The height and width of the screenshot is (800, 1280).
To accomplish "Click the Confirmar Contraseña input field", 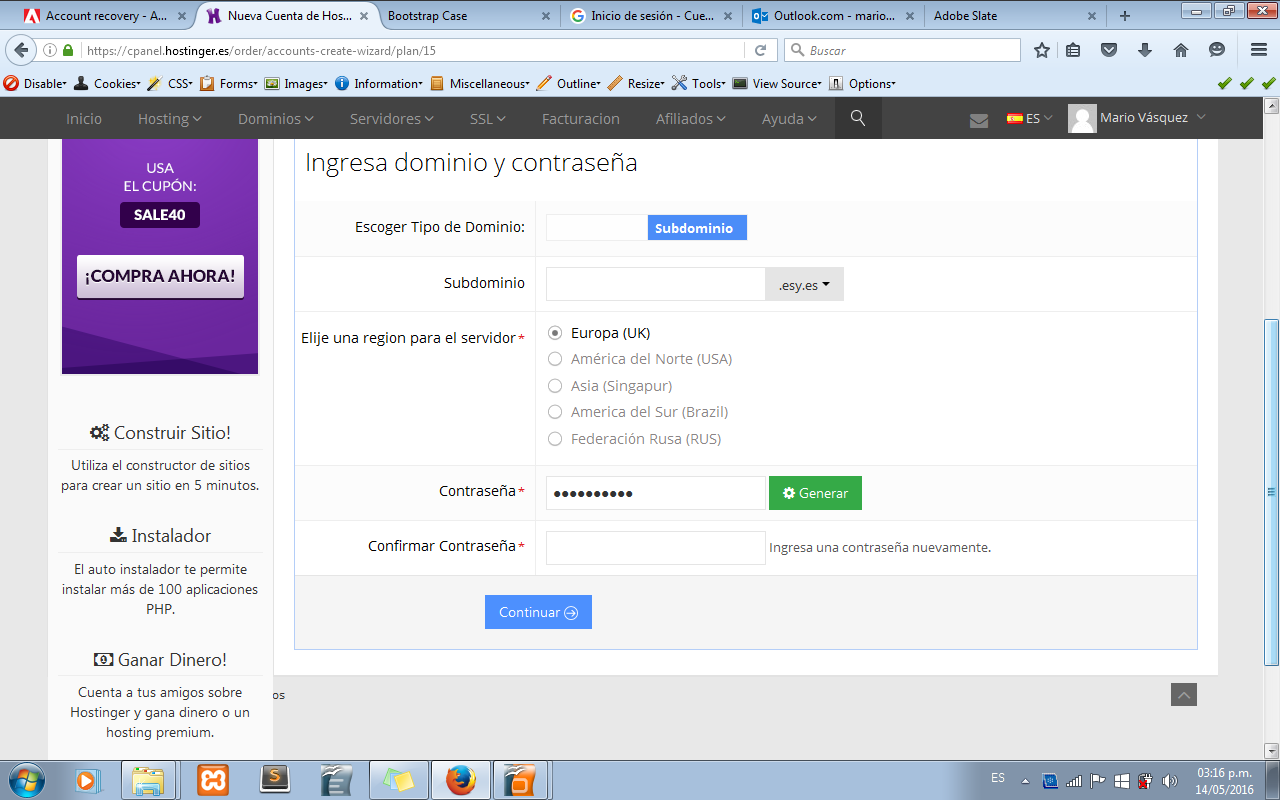I will tap(655, 547).
